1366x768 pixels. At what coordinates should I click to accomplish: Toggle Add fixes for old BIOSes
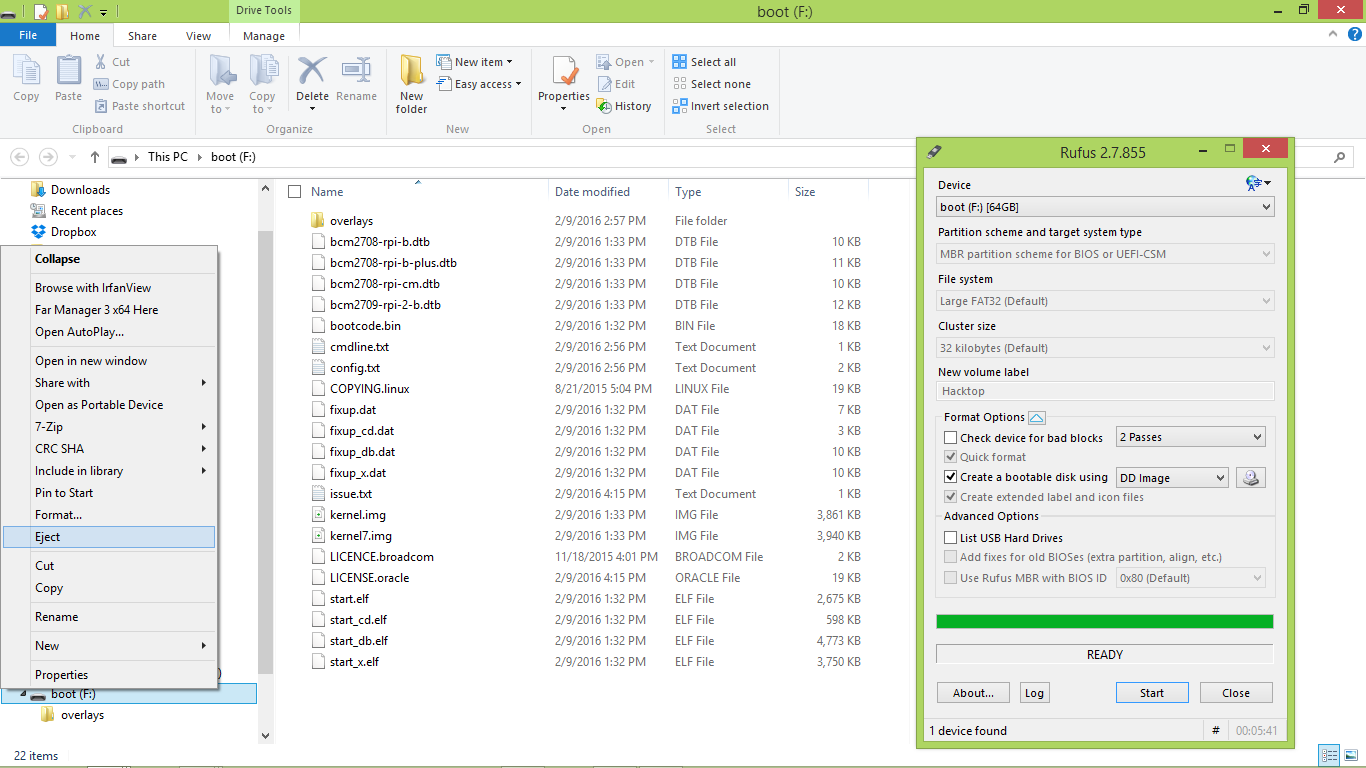(950, 557)
